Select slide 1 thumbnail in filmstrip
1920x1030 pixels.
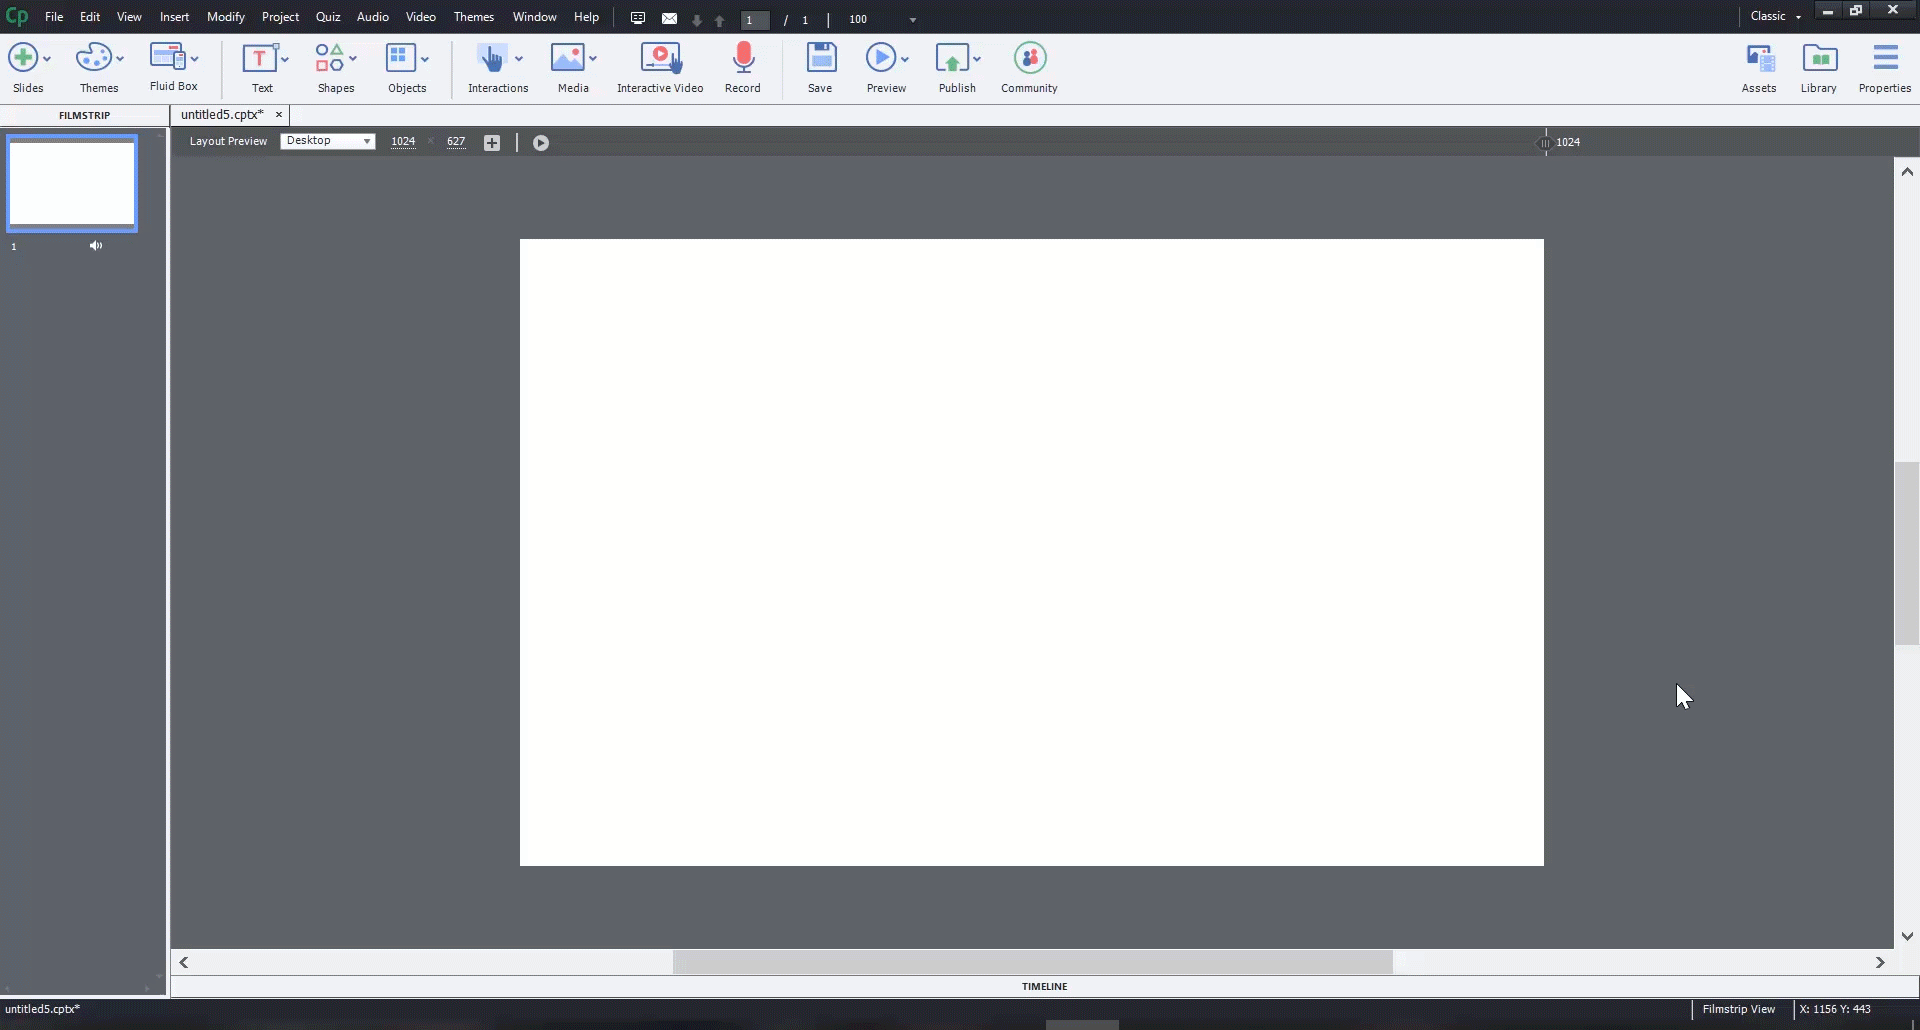[x=72, y=183]
